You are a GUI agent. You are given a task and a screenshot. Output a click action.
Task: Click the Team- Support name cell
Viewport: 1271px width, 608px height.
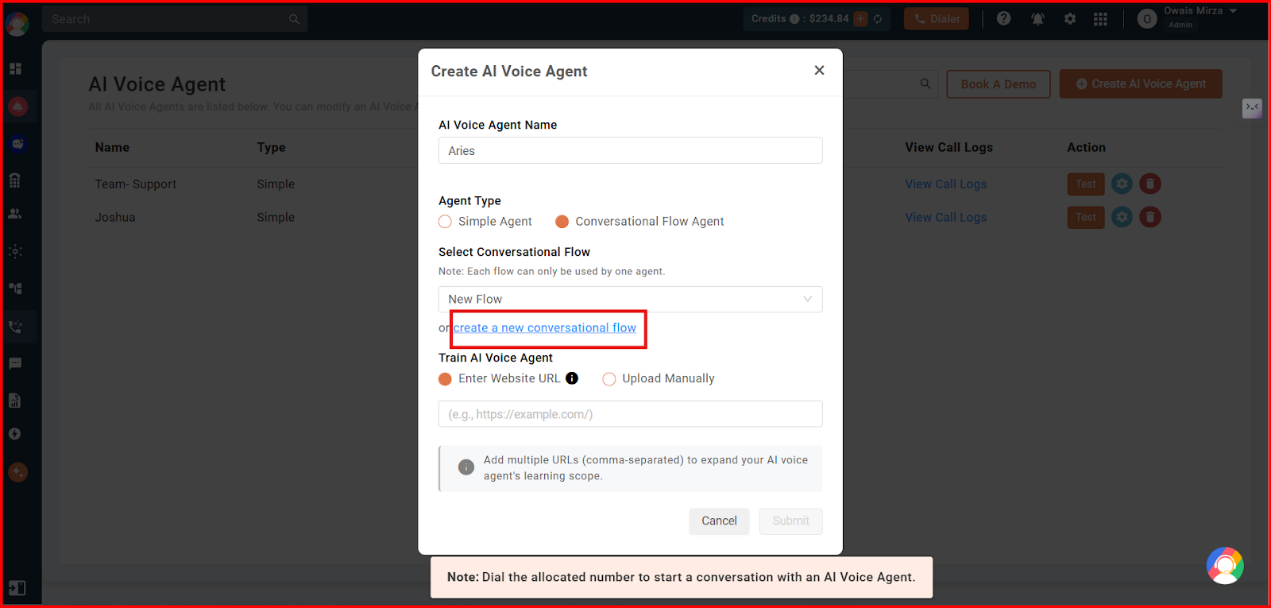136,184
